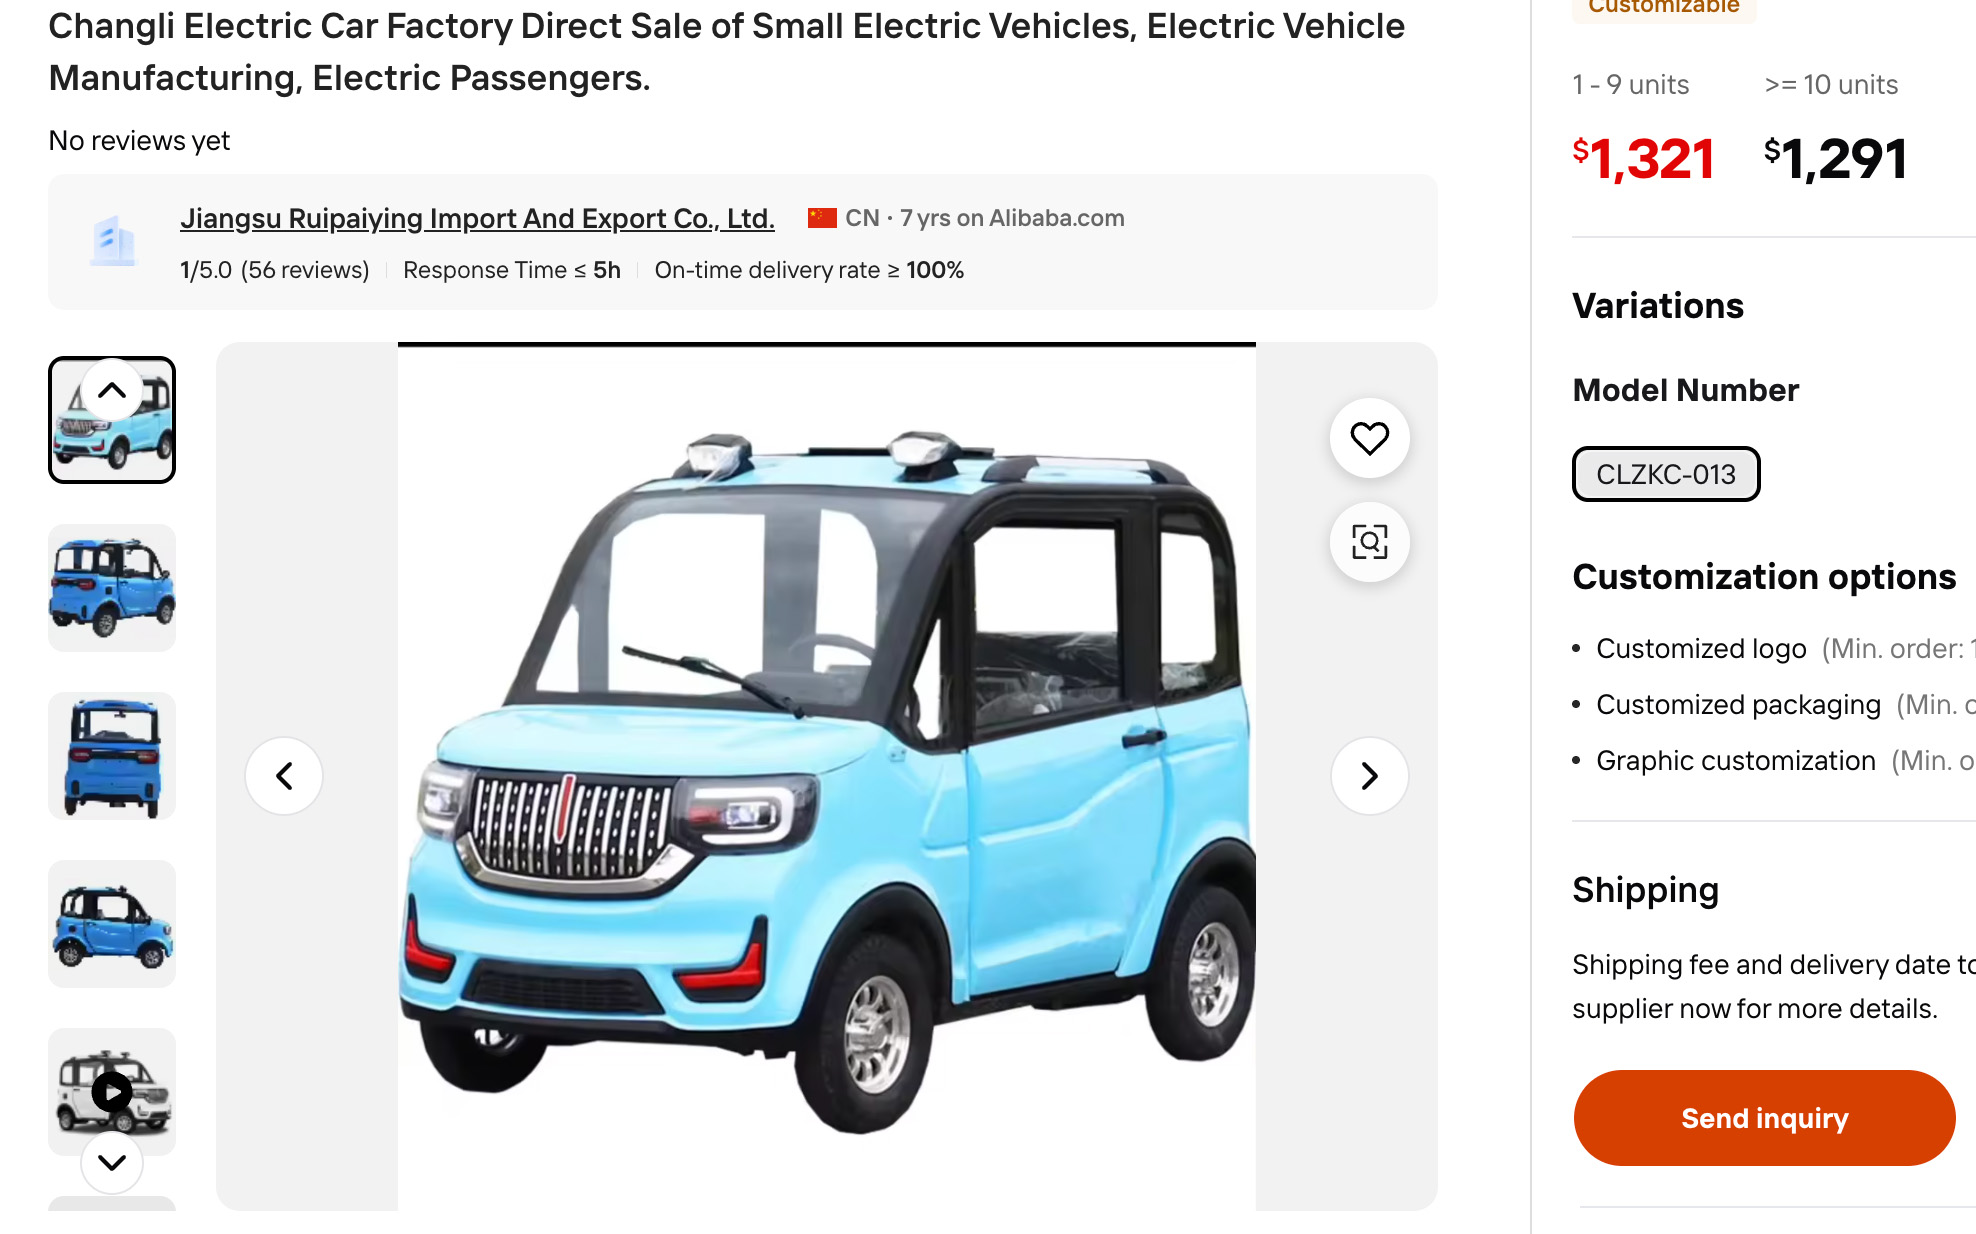Select the blue side-view car thumbnail
Image resolution: width=1976 pixels, height=1234 pixels.
[112, 924]
